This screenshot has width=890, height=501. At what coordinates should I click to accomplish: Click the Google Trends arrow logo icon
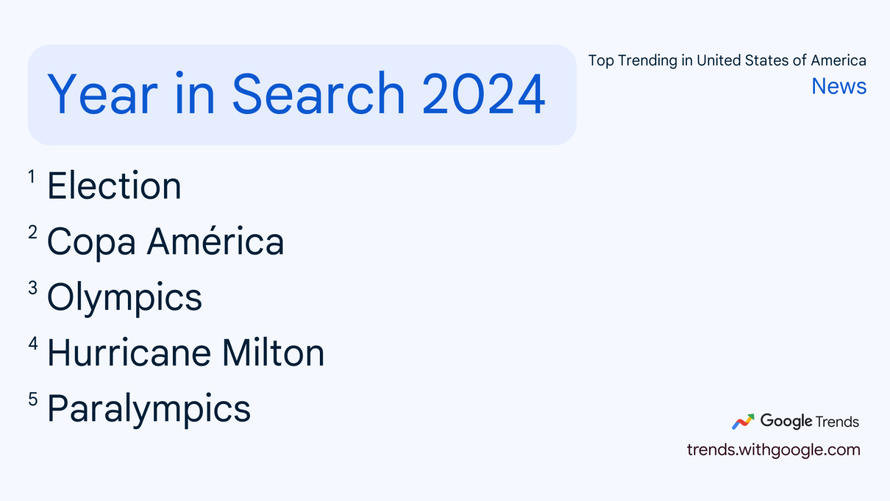tap(742, 422)
